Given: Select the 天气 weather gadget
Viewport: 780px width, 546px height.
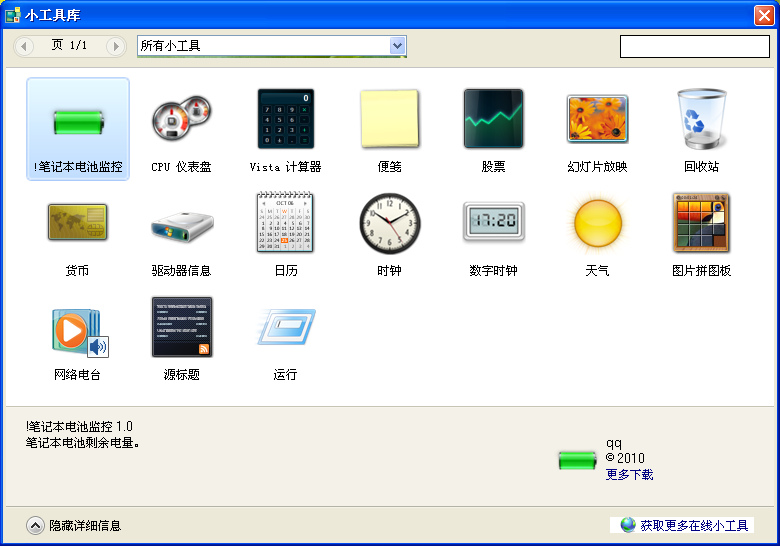Looking at the screenshot, I should pyautogui.click(x=597, y=224).
